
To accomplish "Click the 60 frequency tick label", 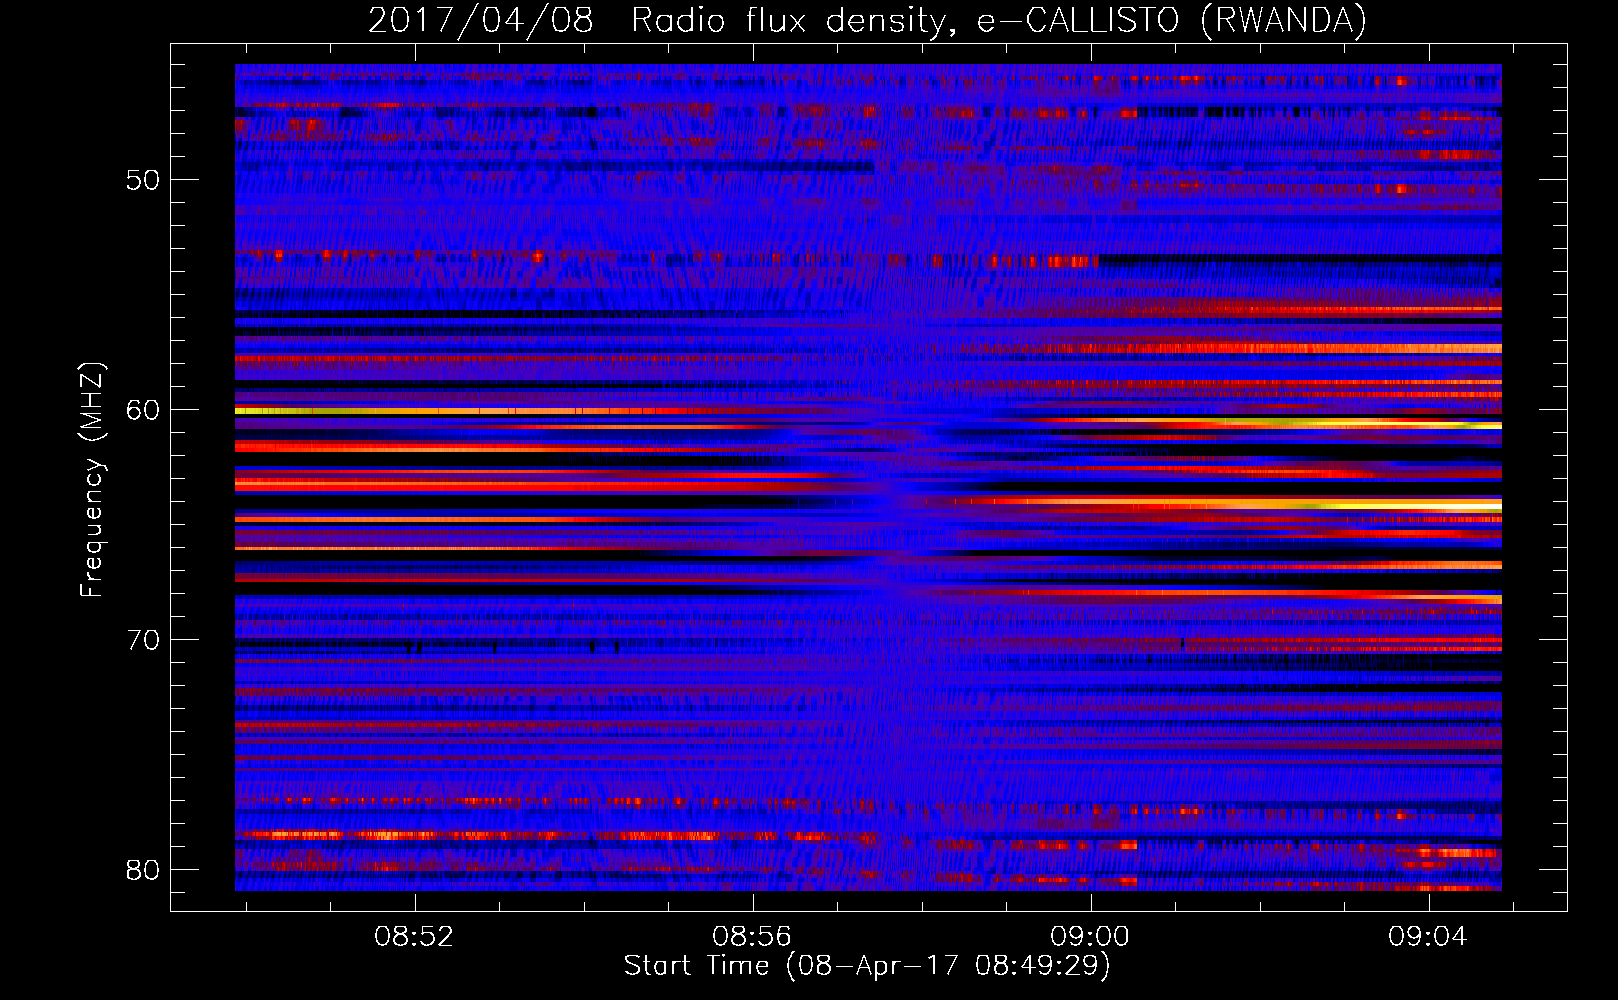I will coord(143,410).
